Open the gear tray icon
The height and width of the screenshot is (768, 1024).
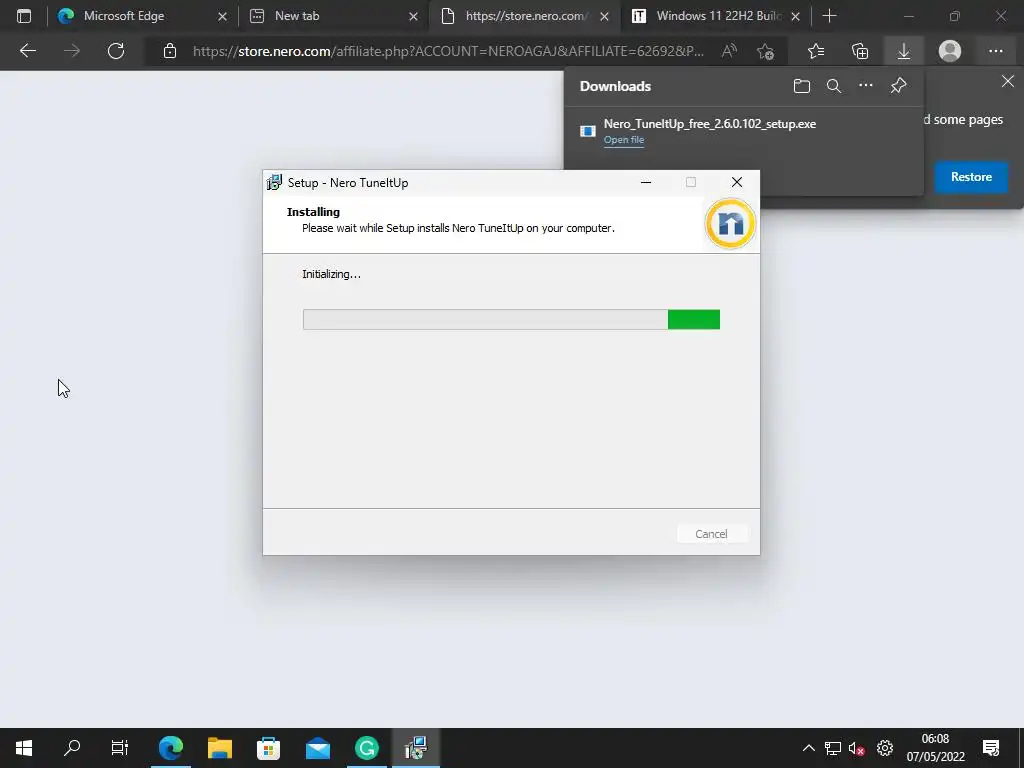coord(885,748)
